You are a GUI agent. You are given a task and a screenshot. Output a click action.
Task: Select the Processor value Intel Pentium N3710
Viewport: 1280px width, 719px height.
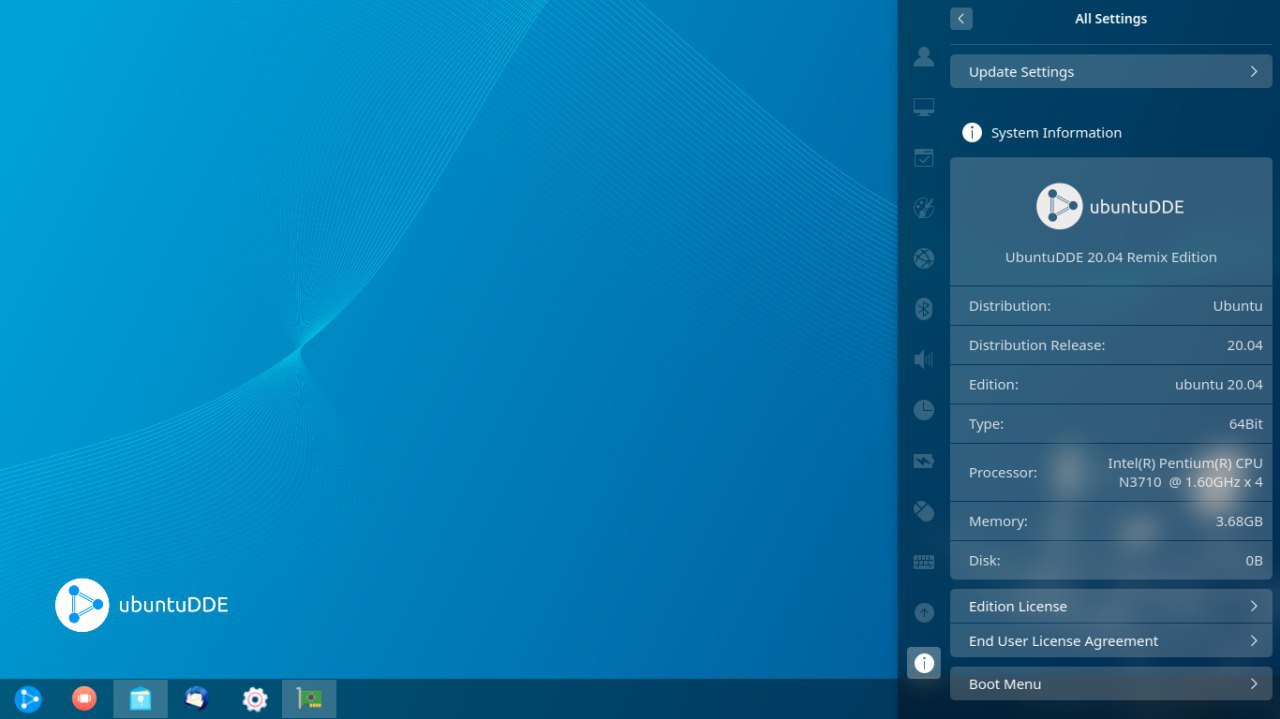(1185, 472)
